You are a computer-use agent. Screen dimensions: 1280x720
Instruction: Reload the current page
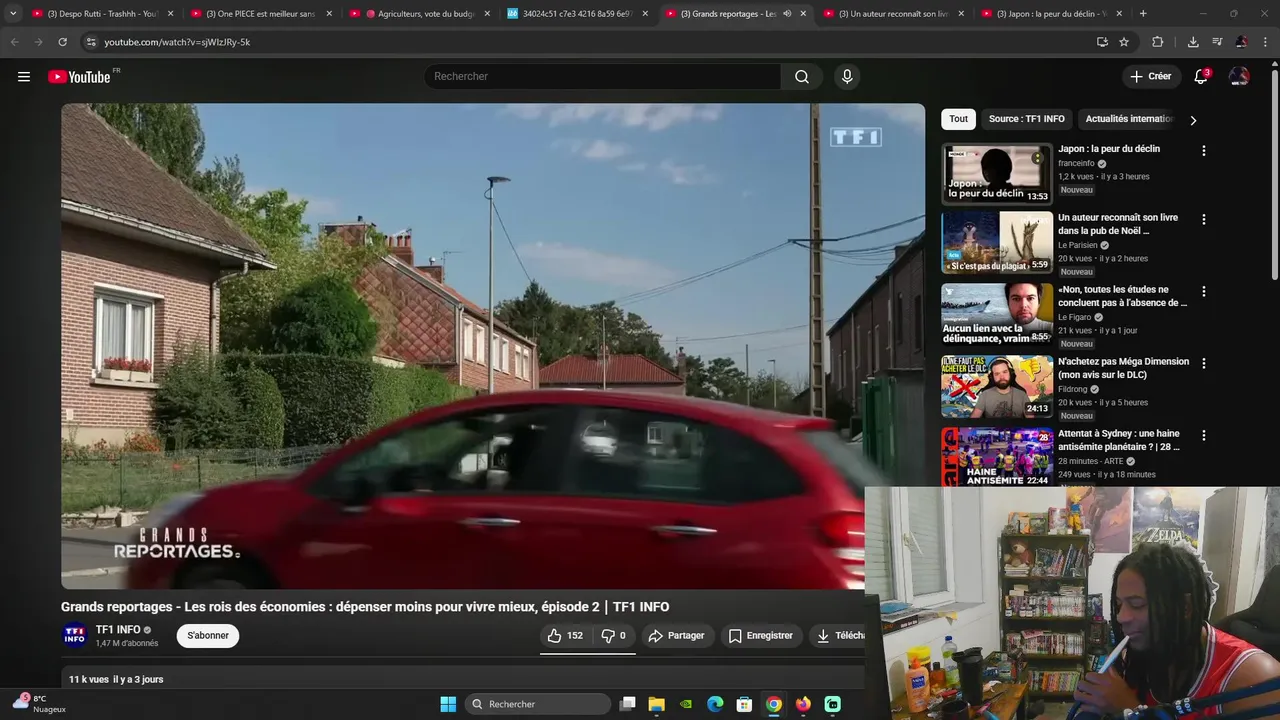click(62, 42)
